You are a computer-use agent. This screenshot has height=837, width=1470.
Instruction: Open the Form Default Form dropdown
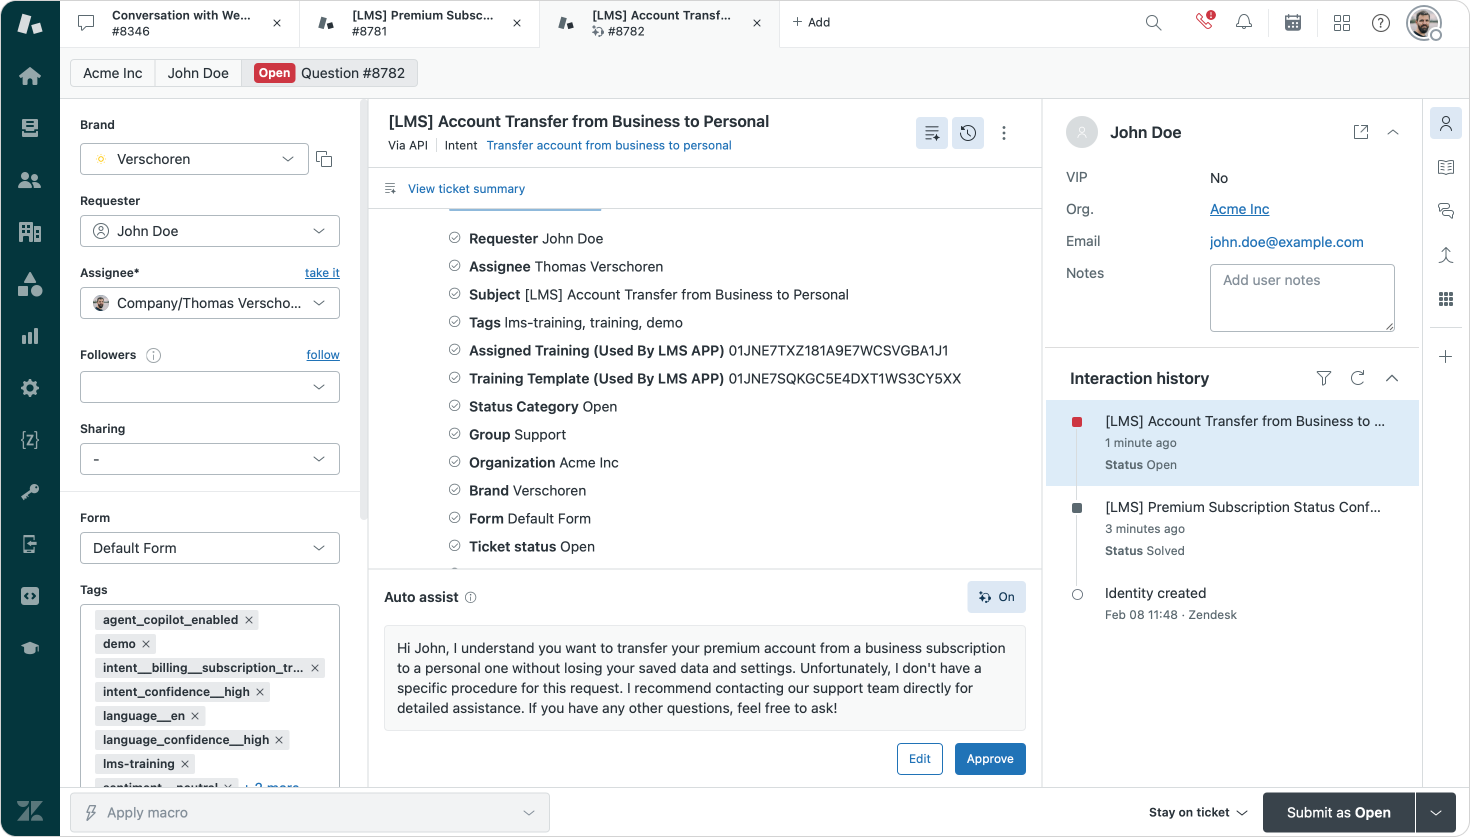(x=210, y=548)
